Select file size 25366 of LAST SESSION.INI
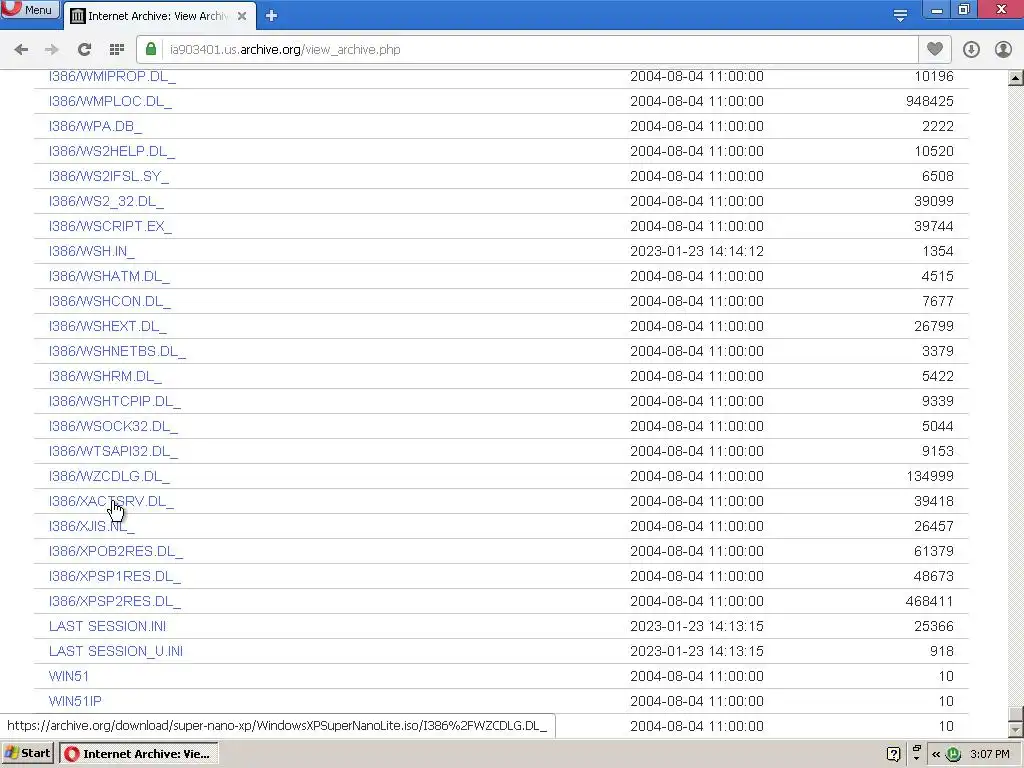This screenshot has width=1024, height=768. tap(934, 626)
